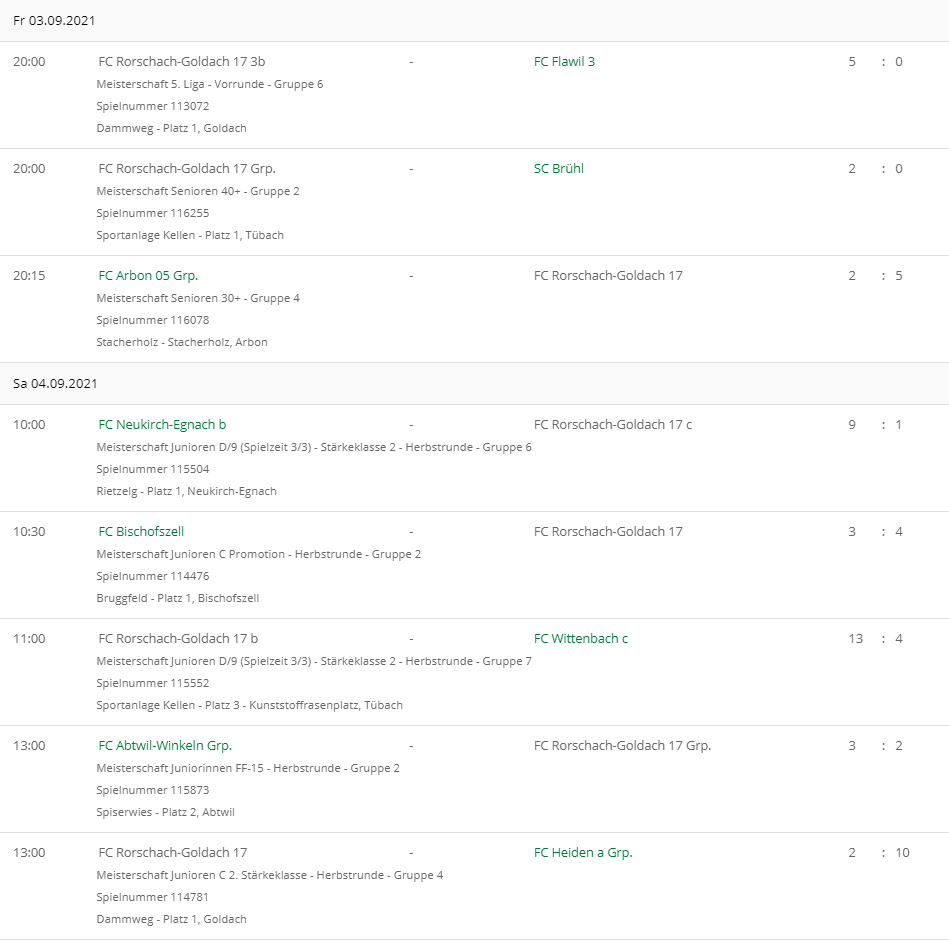Screen dimensions: 949x941
Task: Click the FC Abtwil-Winkeln Grp. link
Action: (x=165, y=746)
